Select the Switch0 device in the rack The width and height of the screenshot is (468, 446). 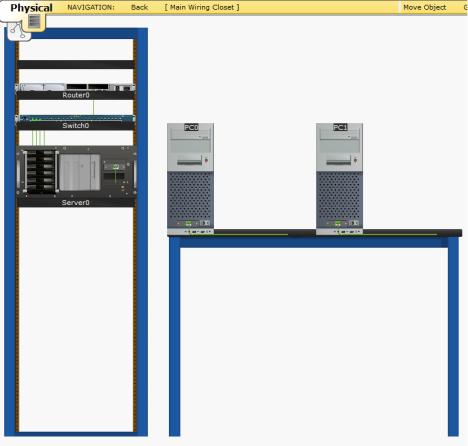pyautogui.click(x=76, y=122)
